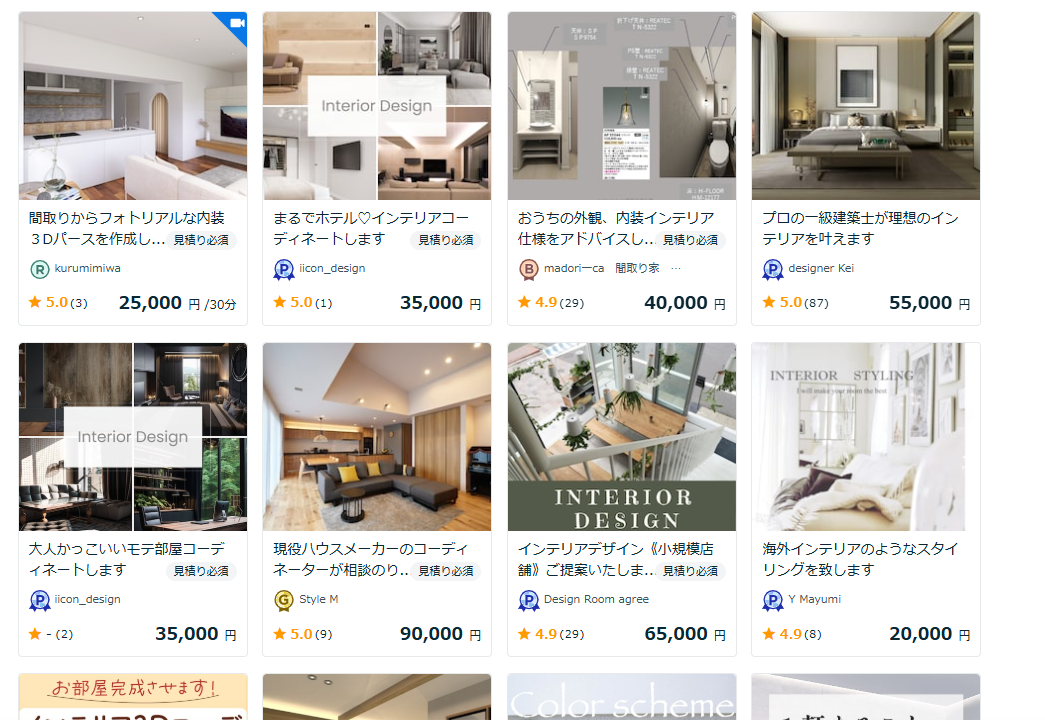Click seller name Design Room agree
Viewport: 1045px width, 720px height.
tap(596, 599)
